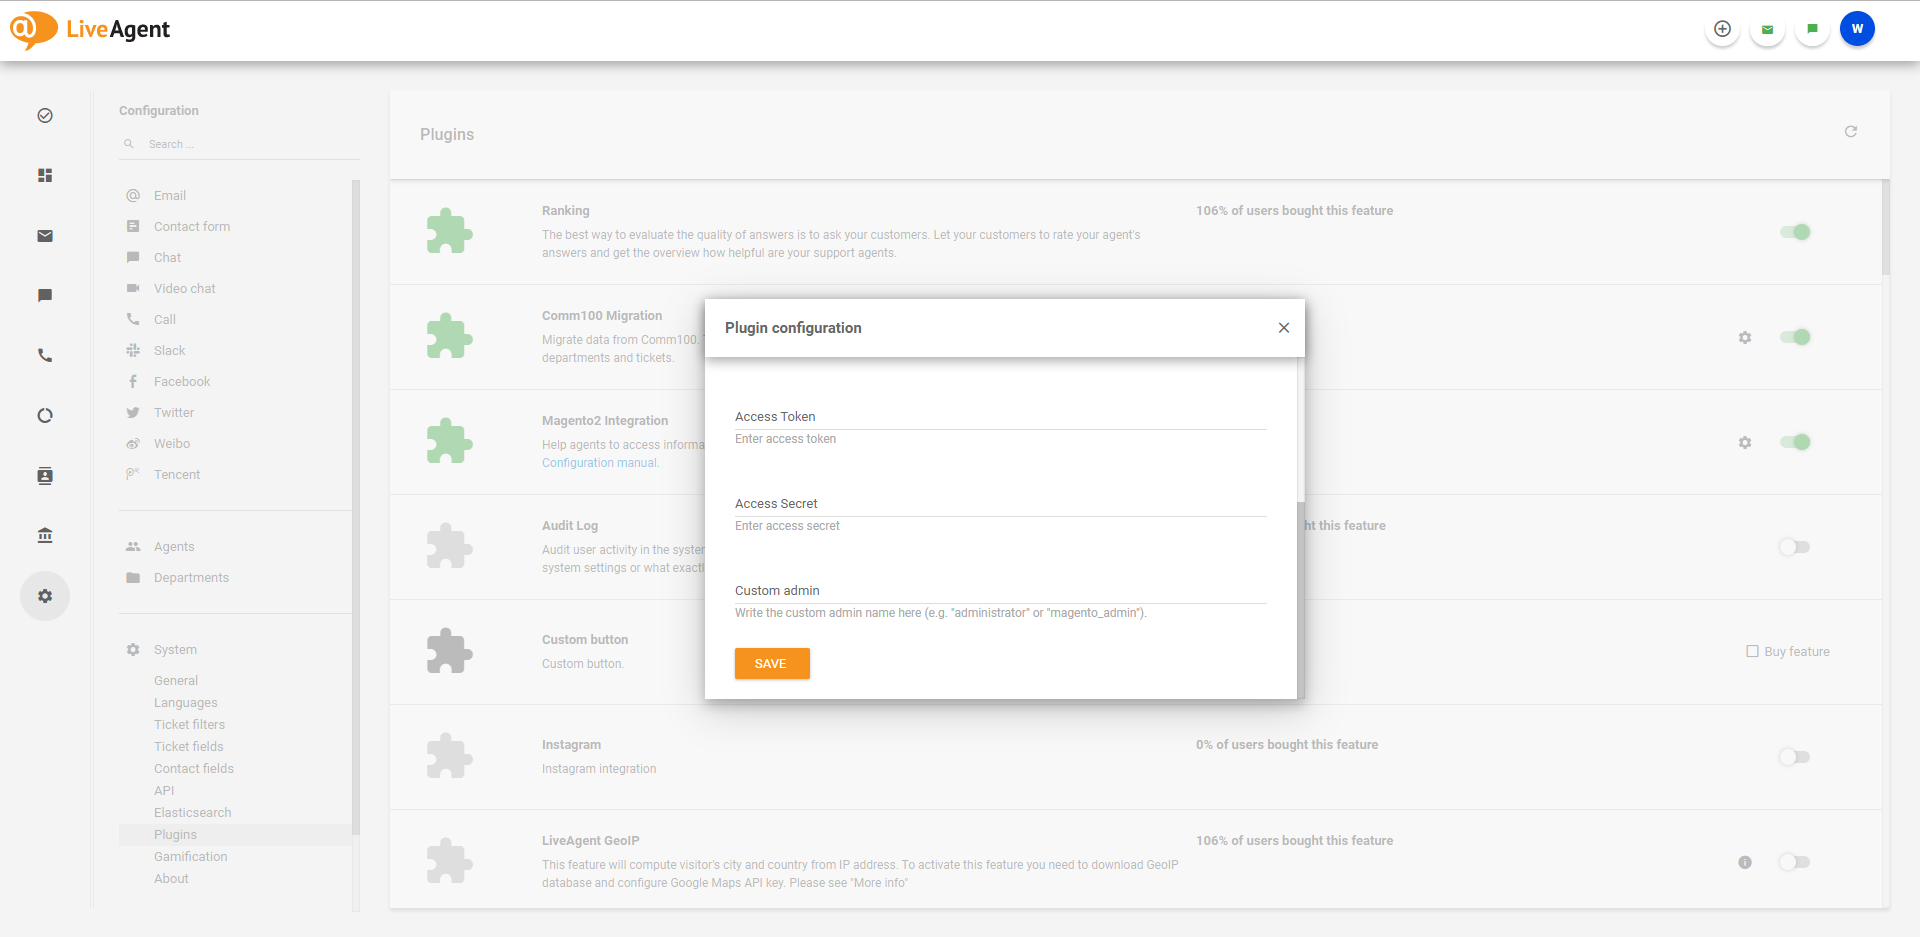Select Gamification in the System menu
This screenshot has height=937, width=1920.
[x=190, y=857]
